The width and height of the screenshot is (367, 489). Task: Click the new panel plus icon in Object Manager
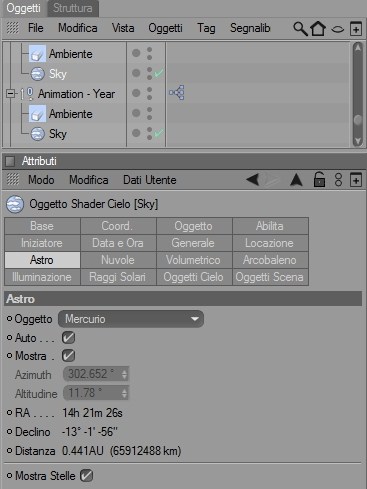point(356,29)
